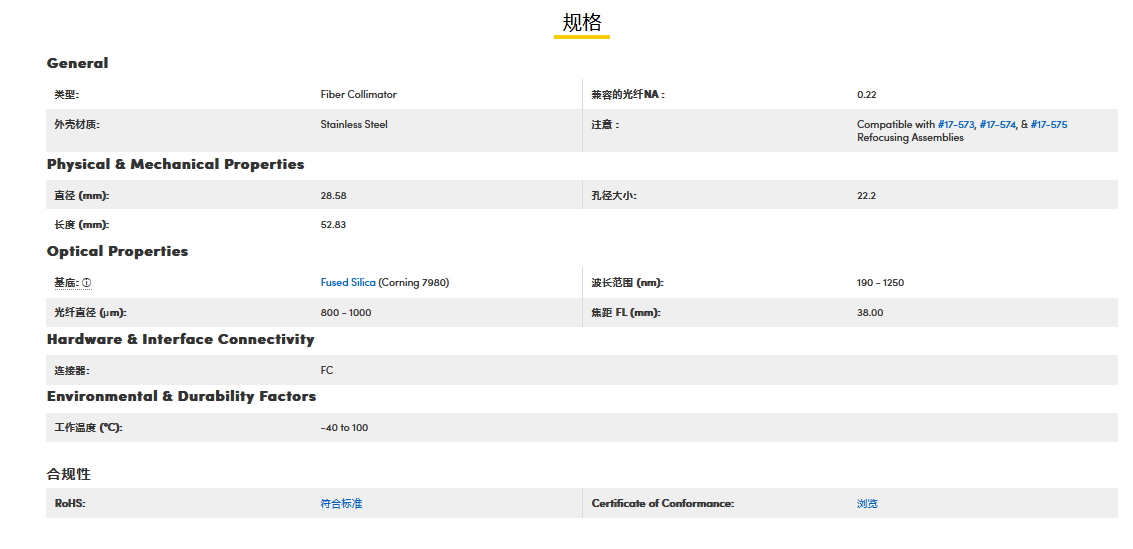Viewport: 1133px width, 549px height.
Task: Click the 符合标准 RoHS link
Action: tap(341, 503)
